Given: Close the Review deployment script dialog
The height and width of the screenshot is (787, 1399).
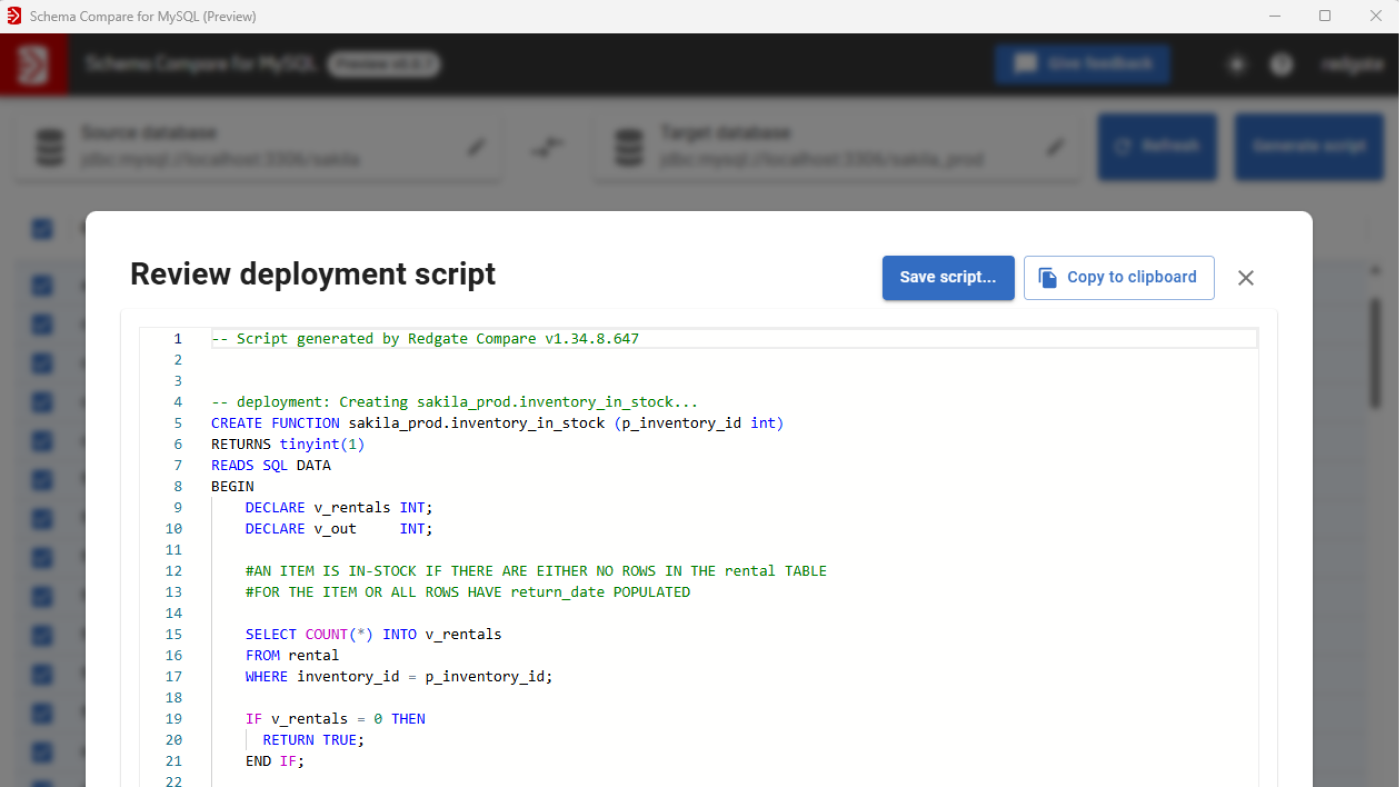Looking at the screenshot, I should [x=1245, y=278].
